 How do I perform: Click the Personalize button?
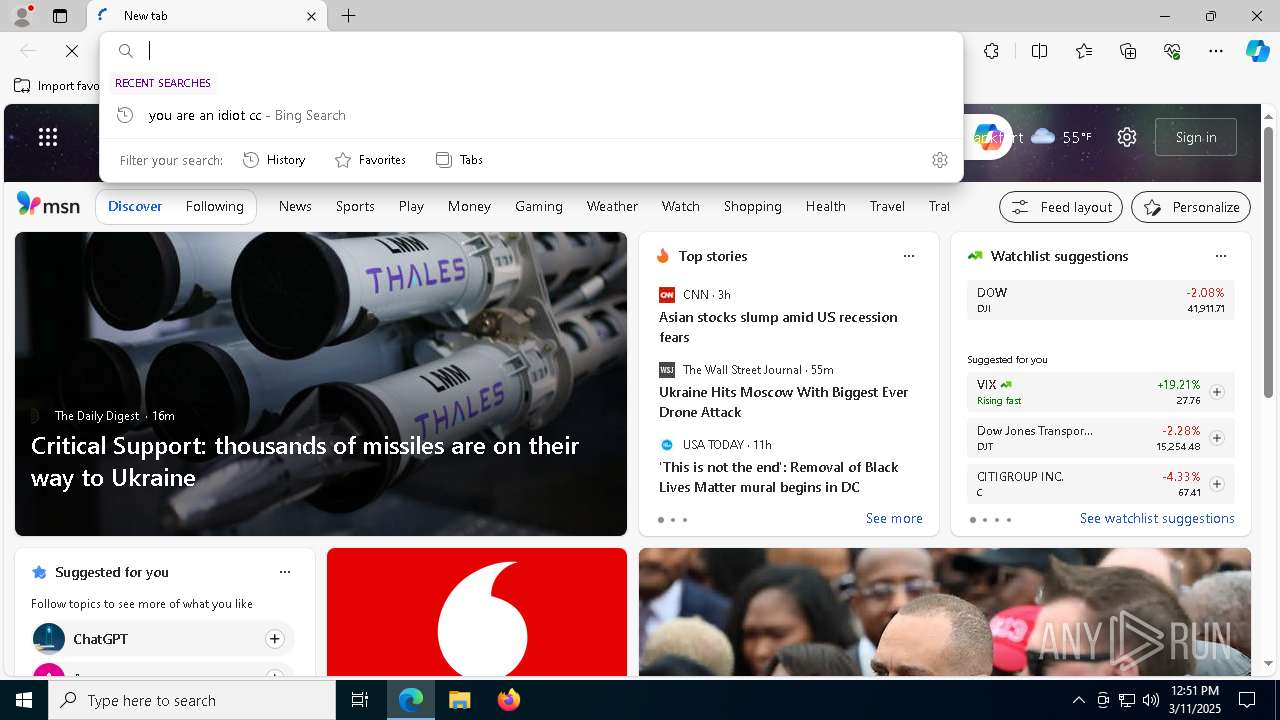tap(1191, 207)
